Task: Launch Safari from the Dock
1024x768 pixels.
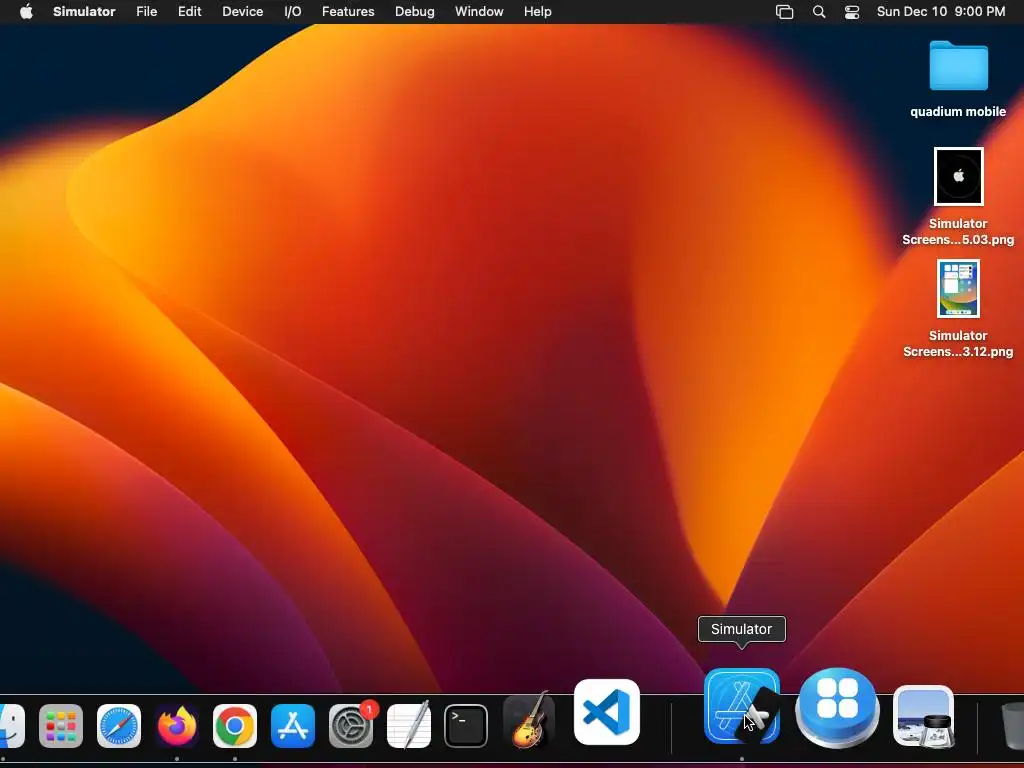Action: [x=119, y=726]
